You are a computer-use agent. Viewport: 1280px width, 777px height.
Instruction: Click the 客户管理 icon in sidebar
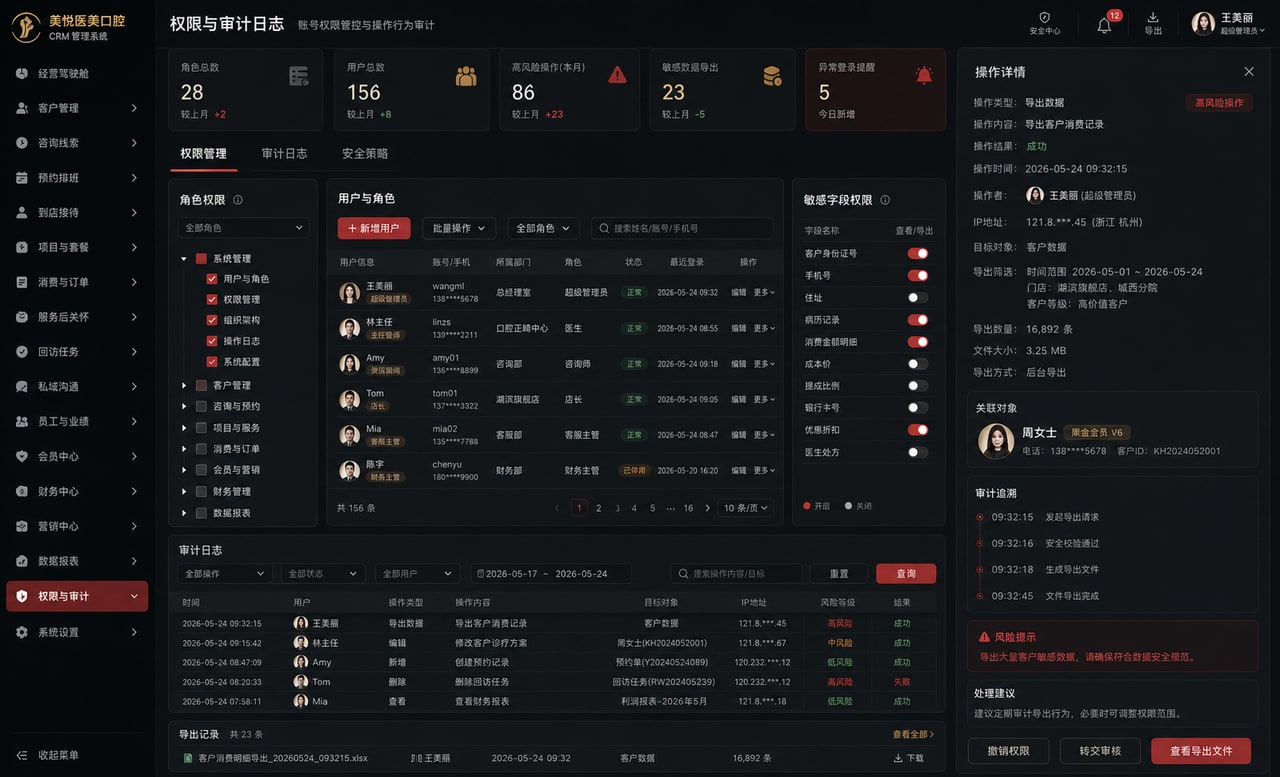coord(22,108)
